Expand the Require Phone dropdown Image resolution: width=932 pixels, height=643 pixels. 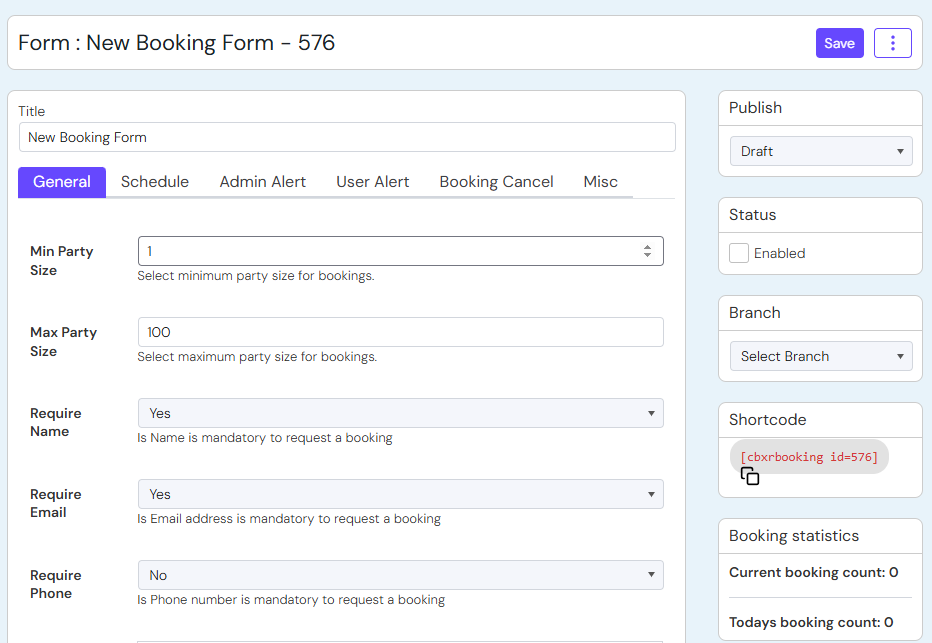coord(401,575)
